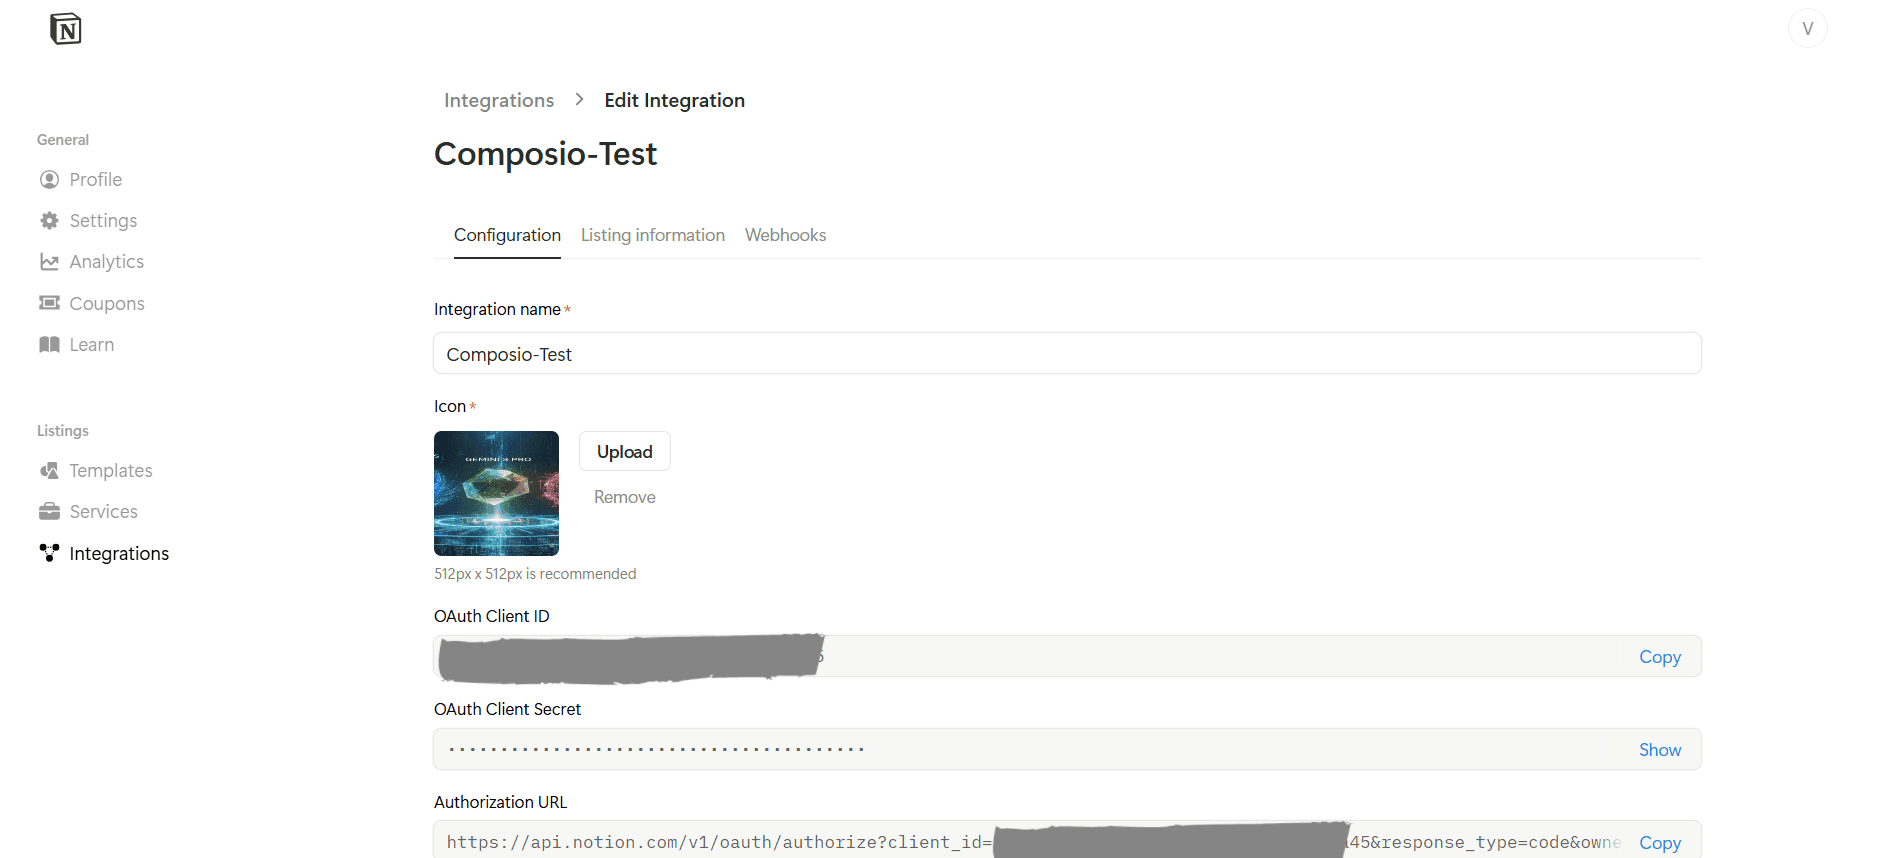Click the Edit Integration breadcrumb
Image resolution: width=1881 pixels, height=858 pixels.
click(x=675, y=100)
